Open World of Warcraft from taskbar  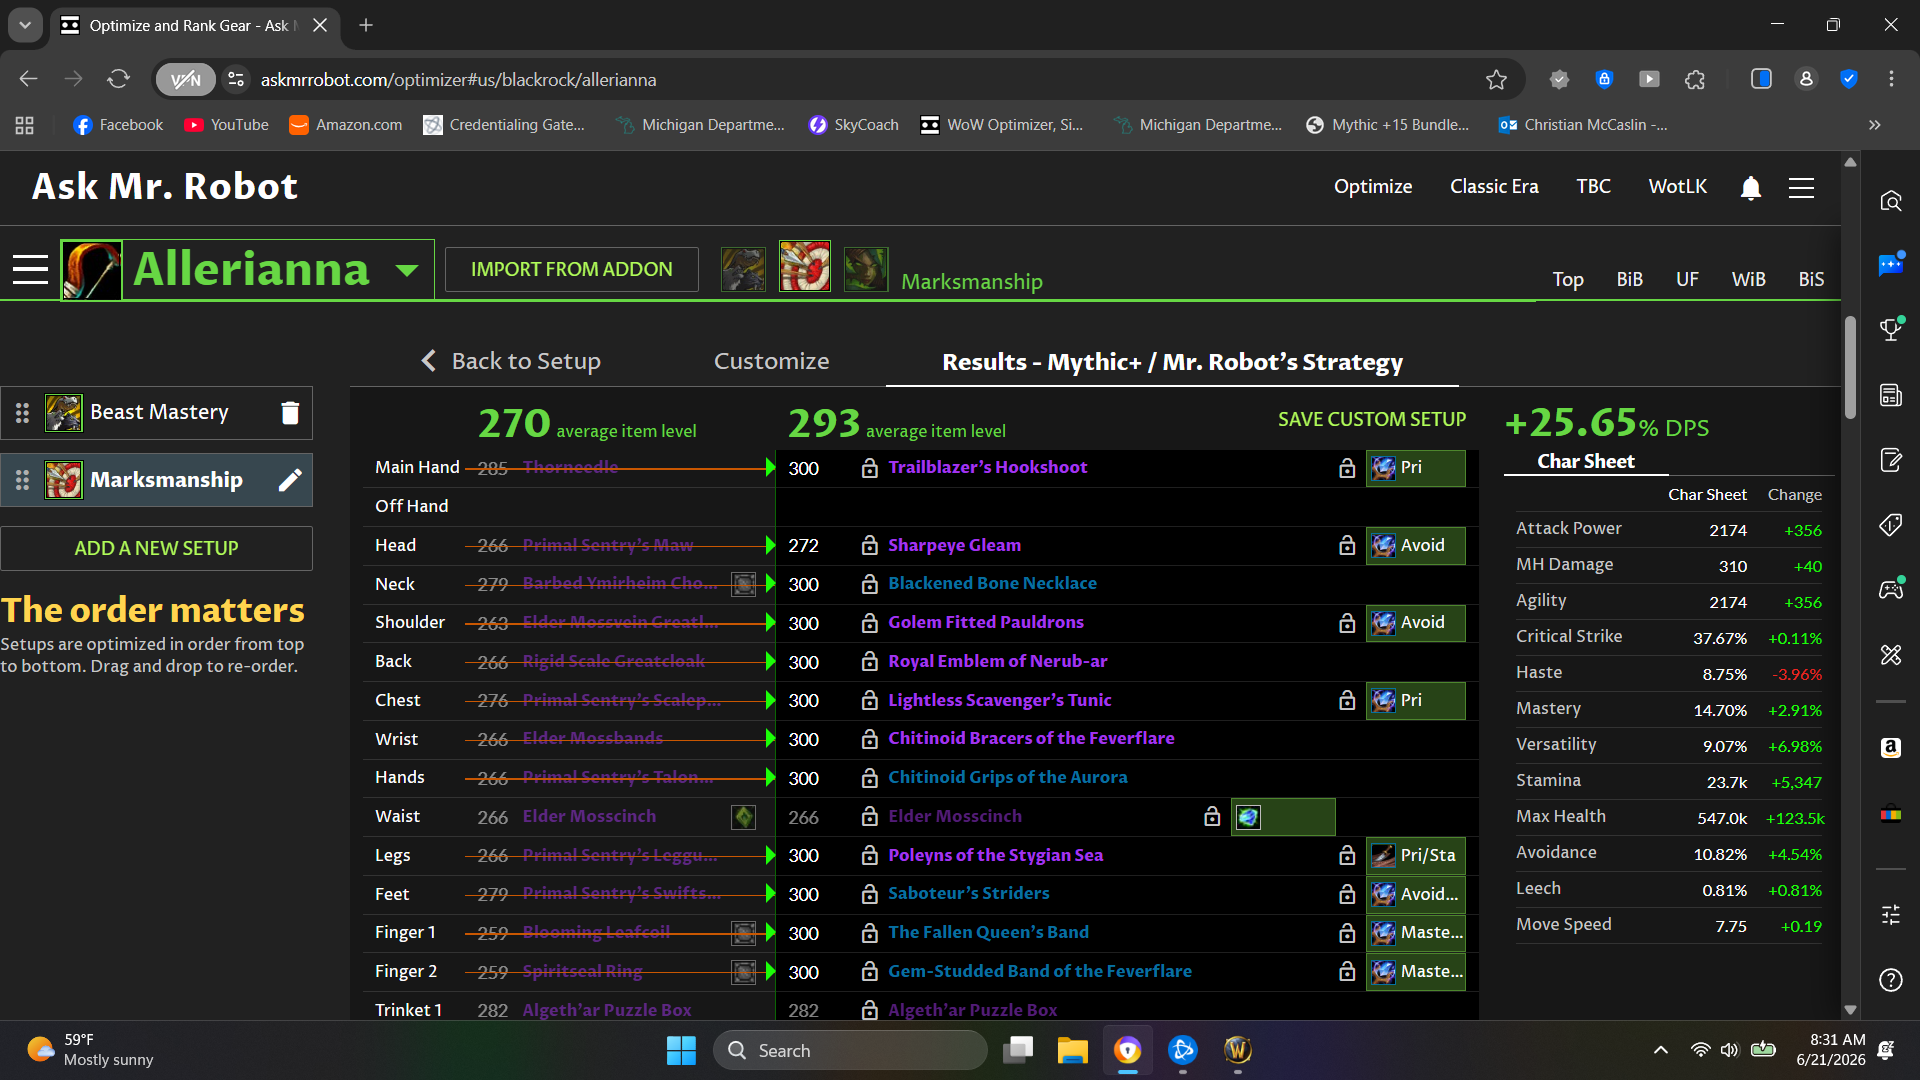click(1238, 1050)
